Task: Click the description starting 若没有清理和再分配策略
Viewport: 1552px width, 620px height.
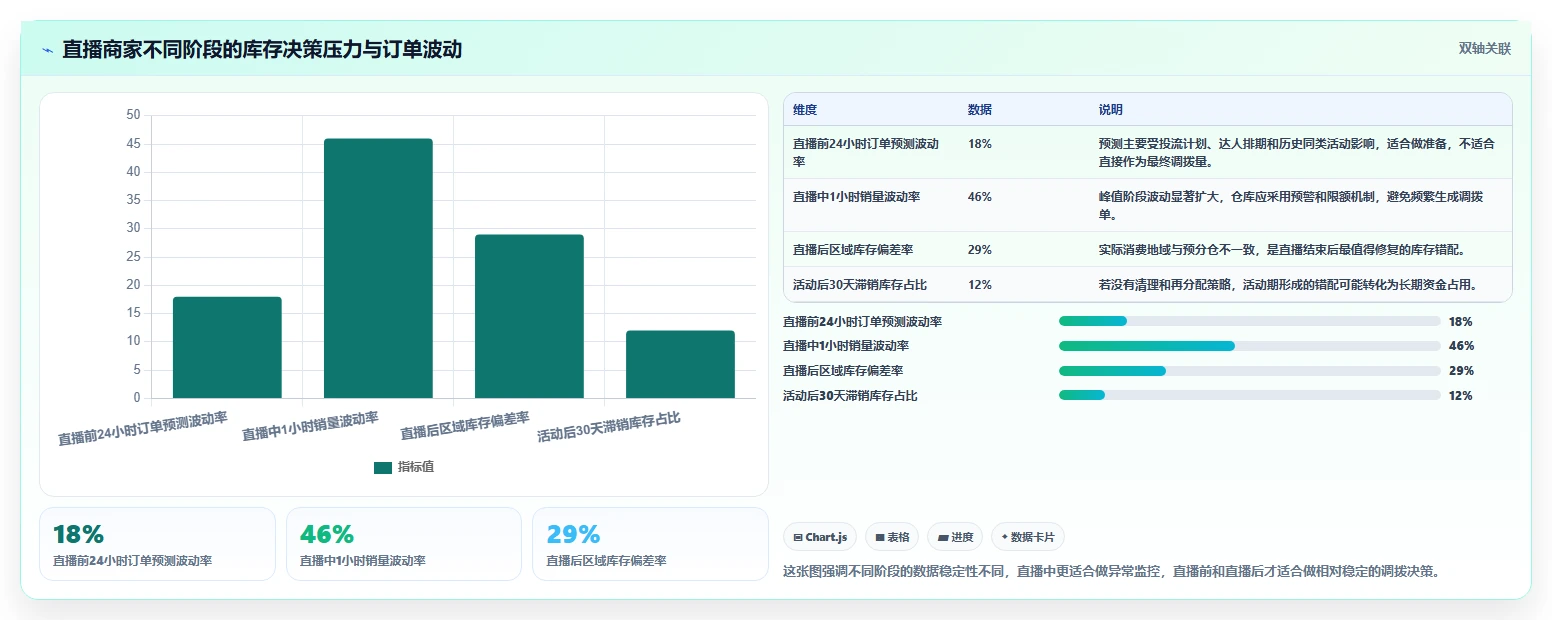Action: coord(1288,285)
